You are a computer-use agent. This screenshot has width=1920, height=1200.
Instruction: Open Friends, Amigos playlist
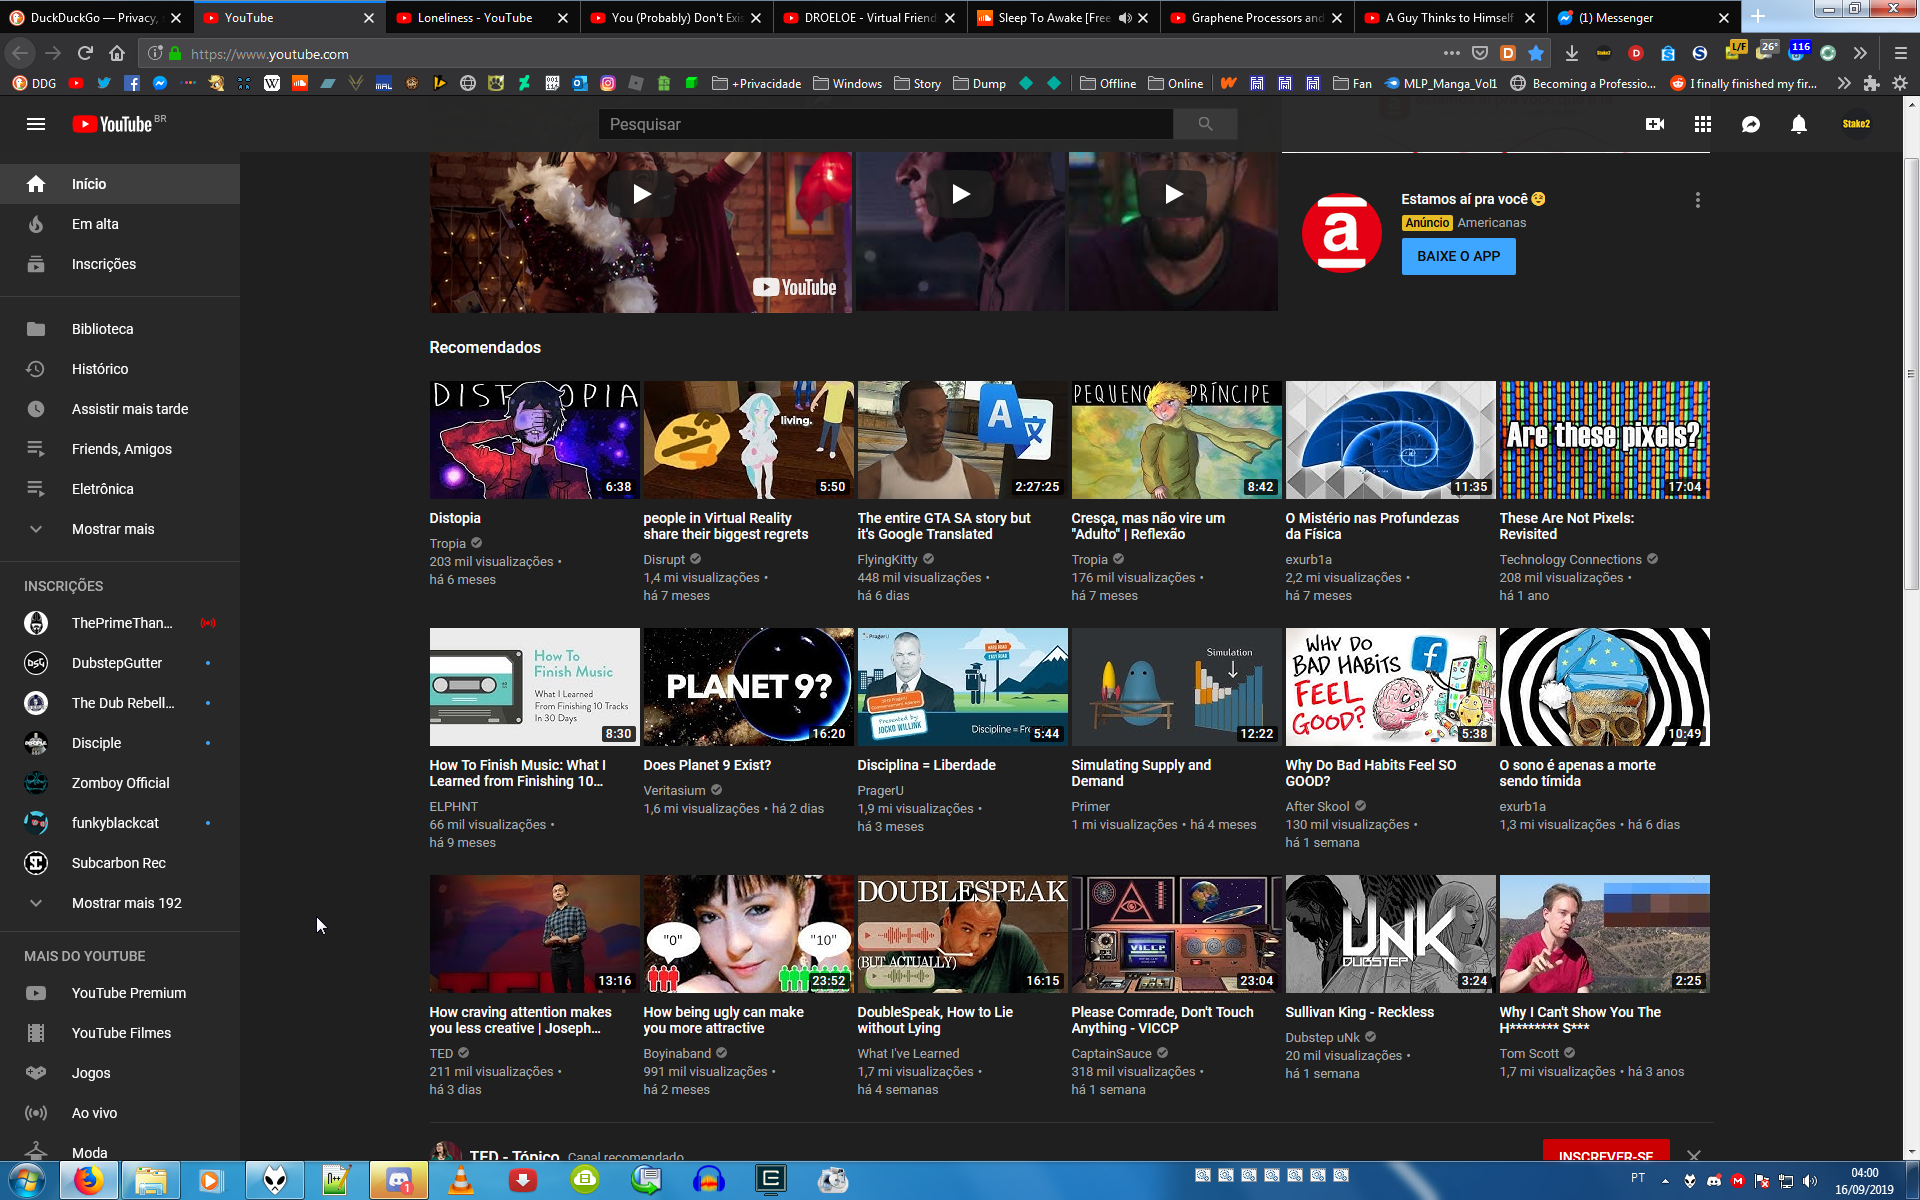[x=120, y=449]
